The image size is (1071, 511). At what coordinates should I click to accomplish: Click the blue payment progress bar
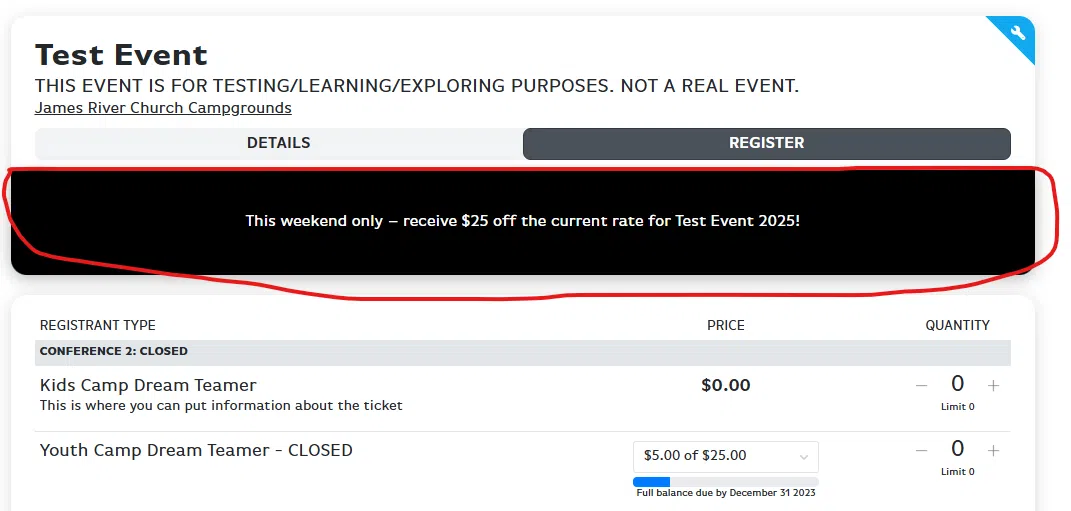coord(725,482)
